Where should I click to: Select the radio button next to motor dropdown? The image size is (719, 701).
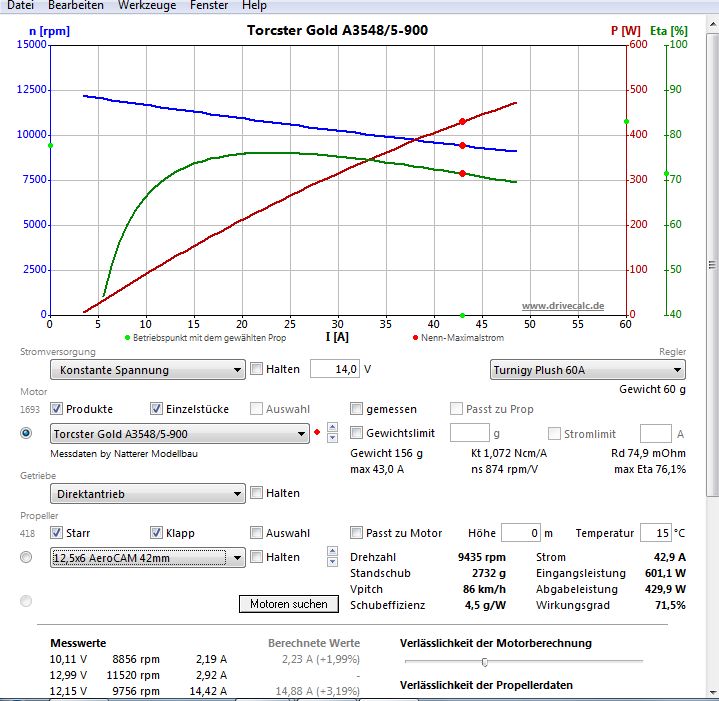click(26, 433)
